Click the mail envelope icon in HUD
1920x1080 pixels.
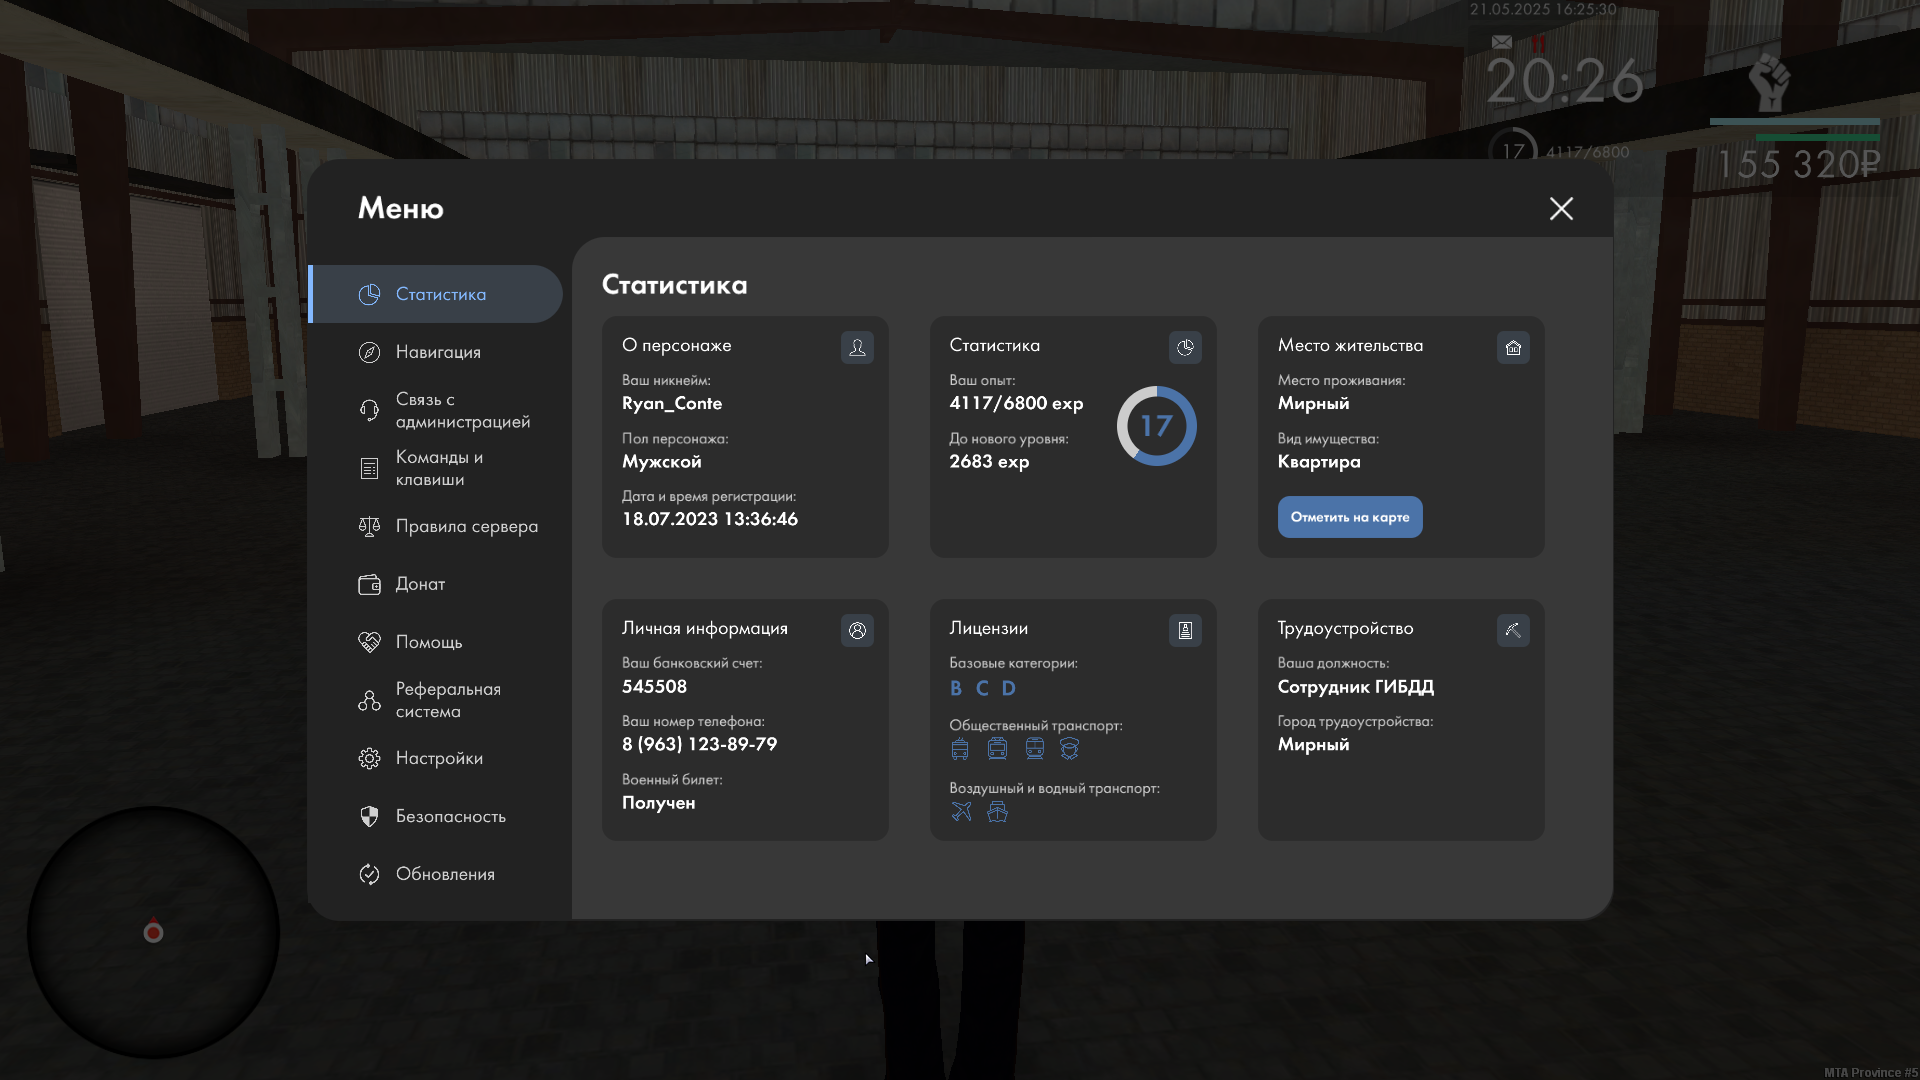tap(1502, 42)
